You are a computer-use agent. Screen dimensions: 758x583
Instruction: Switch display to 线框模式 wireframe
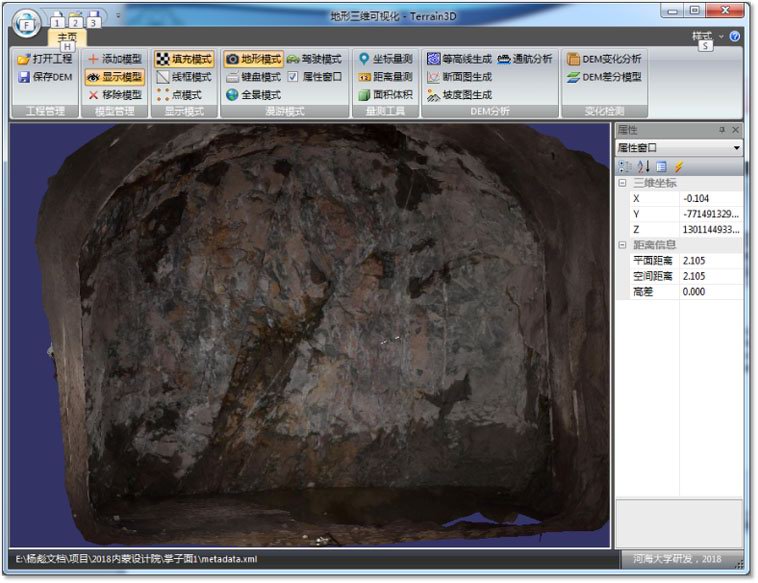coord(184,77)
